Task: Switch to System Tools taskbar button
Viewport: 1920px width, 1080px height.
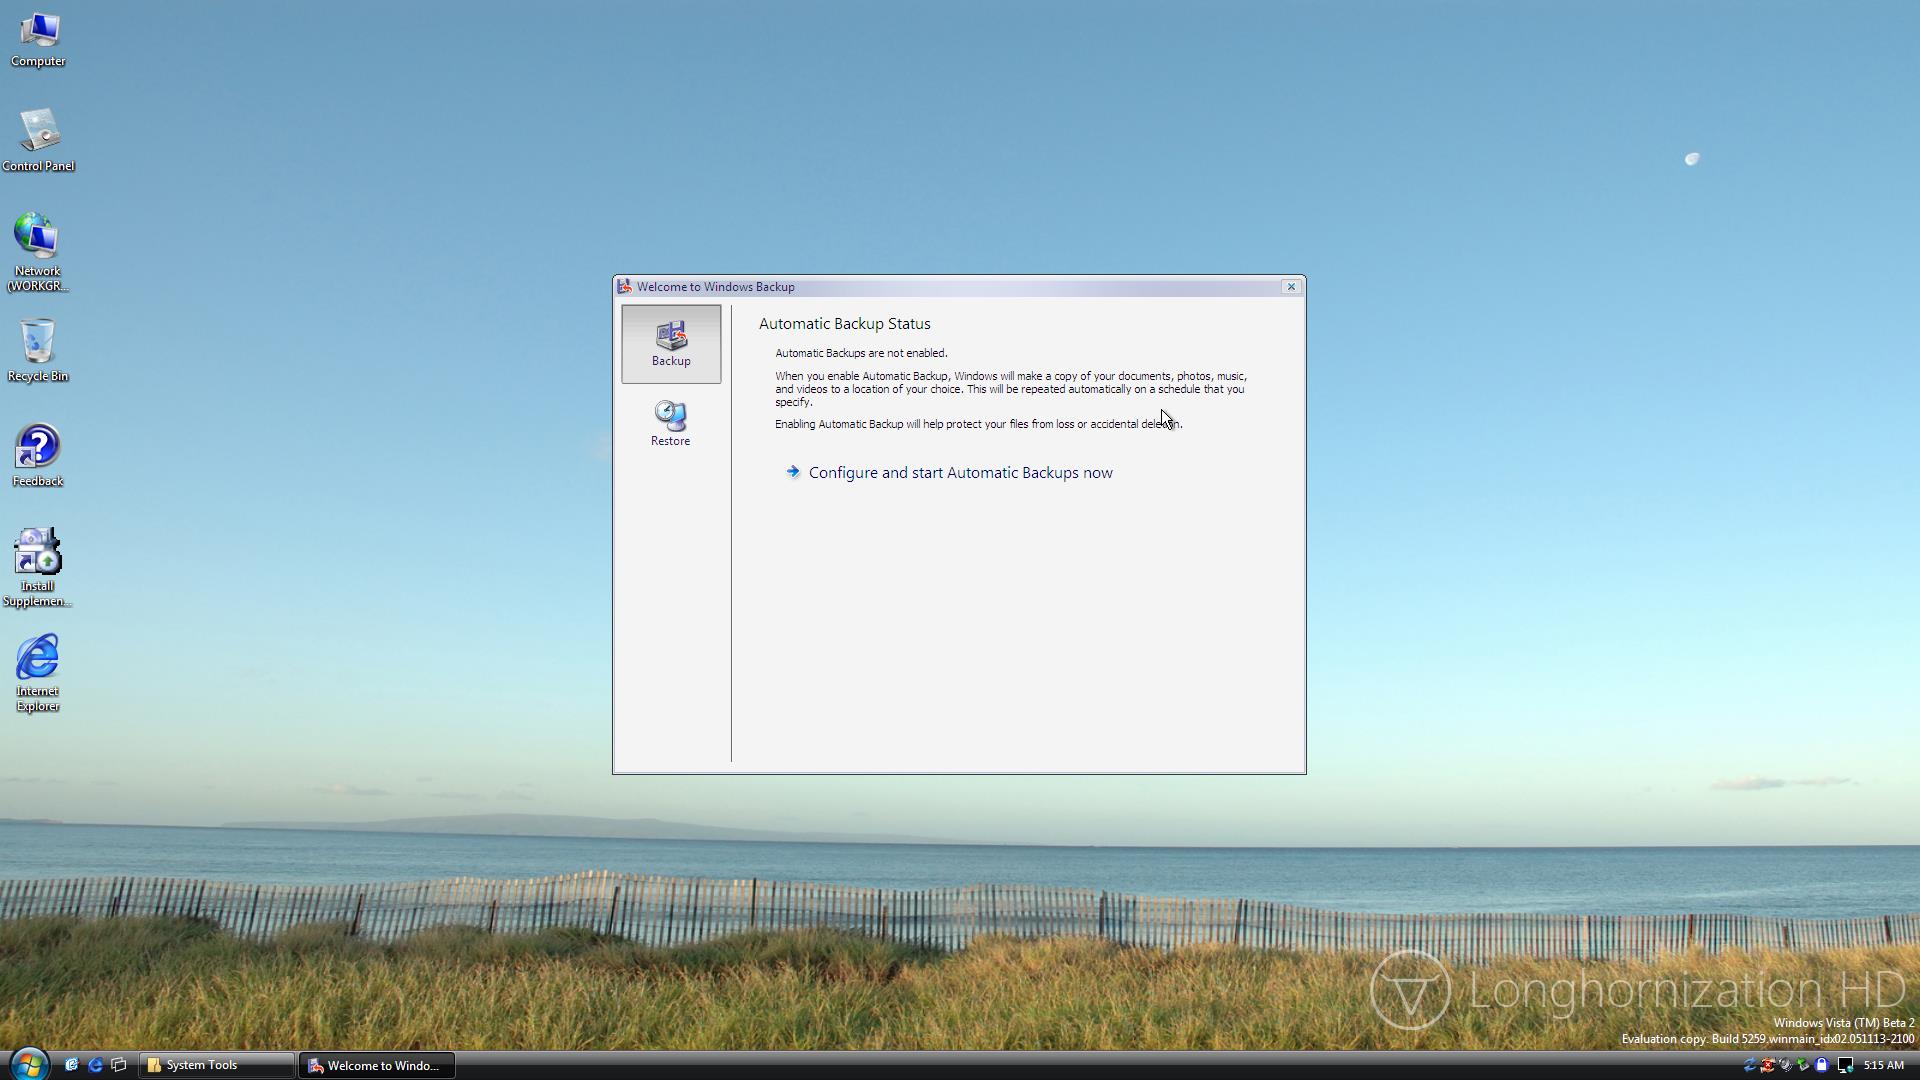Action: coord(215,1065)
